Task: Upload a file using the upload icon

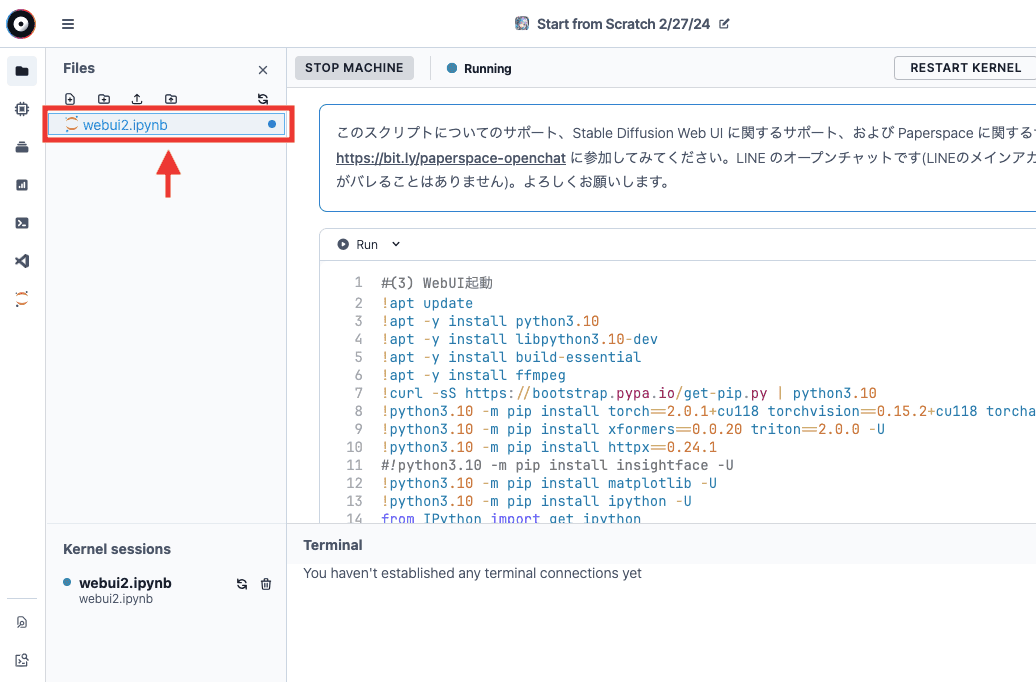Action: point(137,98)
